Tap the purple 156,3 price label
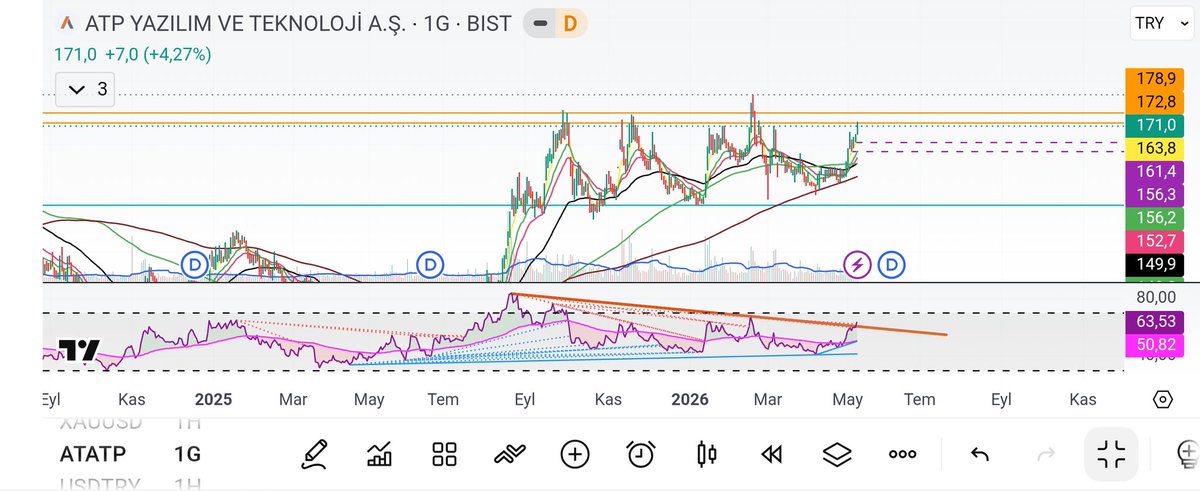Viewport: 1200px width, 491px height. [1155, 195]
